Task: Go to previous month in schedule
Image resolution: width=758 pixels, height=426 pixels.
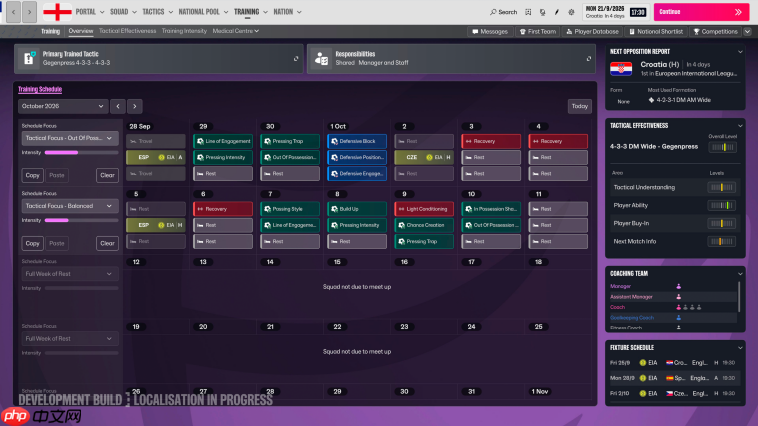Action: pos(118,106)
